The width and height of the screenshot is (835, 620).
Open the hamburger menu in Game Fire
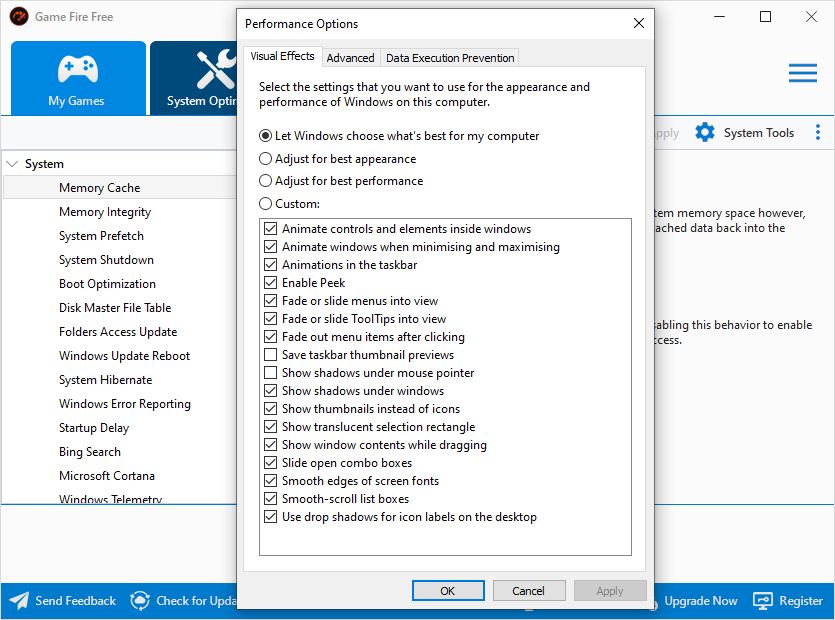click(803, 73)
